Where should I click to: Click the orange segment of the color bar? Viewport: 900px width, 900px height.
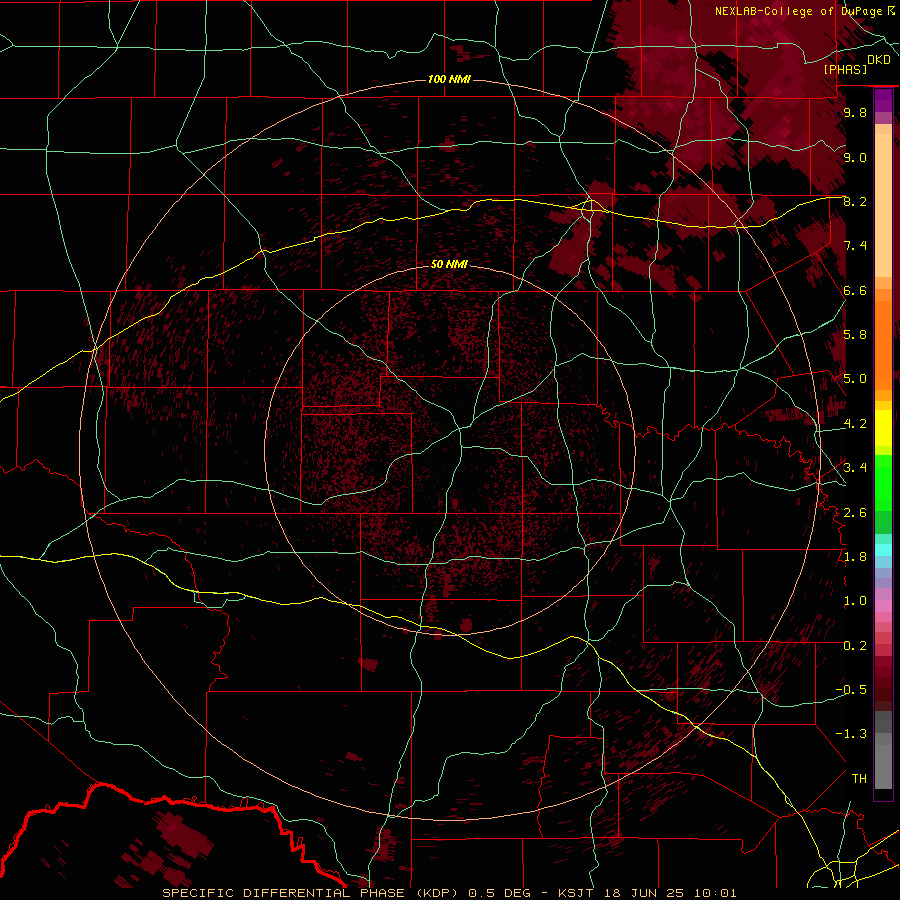tap(883, 344)
